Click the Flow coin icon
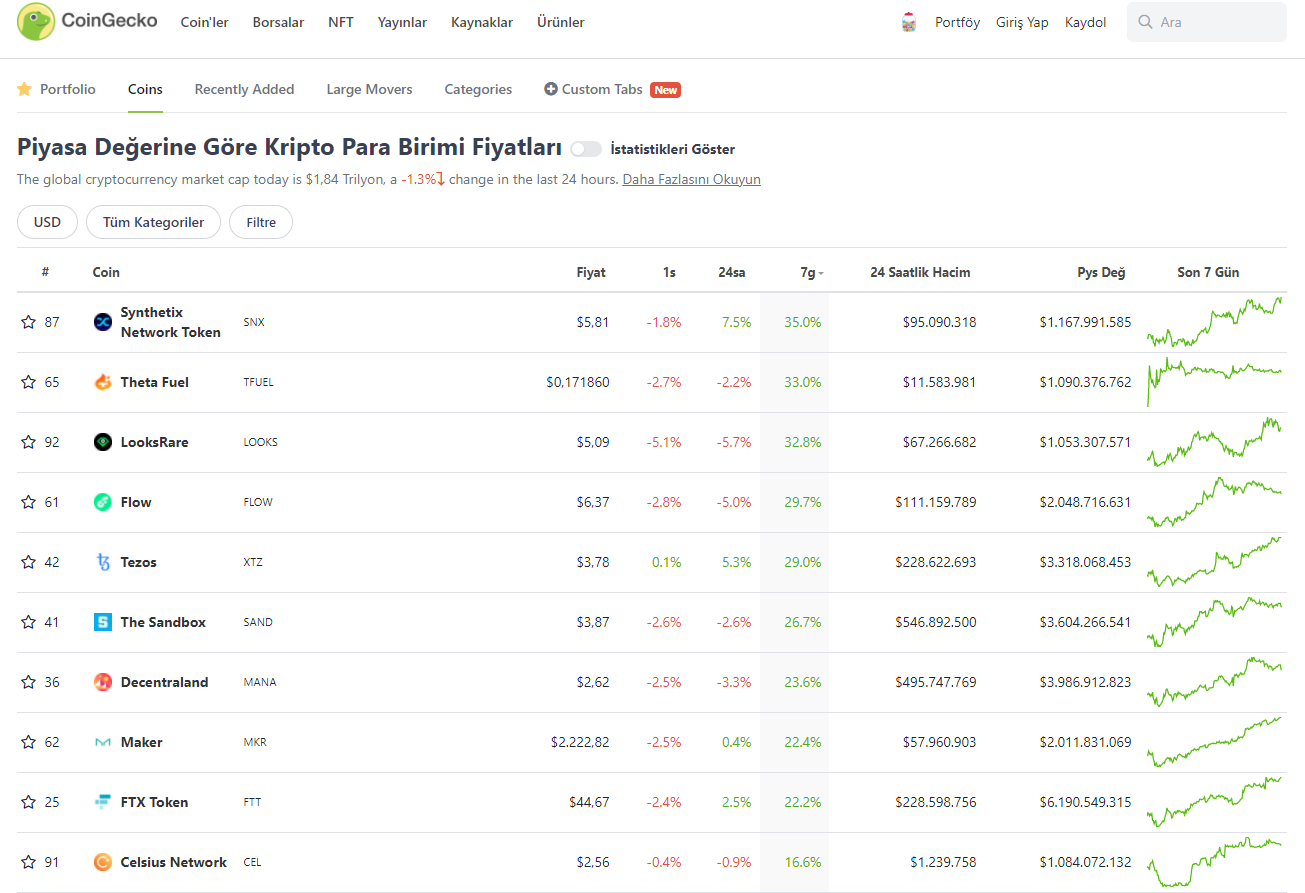The image size is (1305, 893). click(103, 502)
